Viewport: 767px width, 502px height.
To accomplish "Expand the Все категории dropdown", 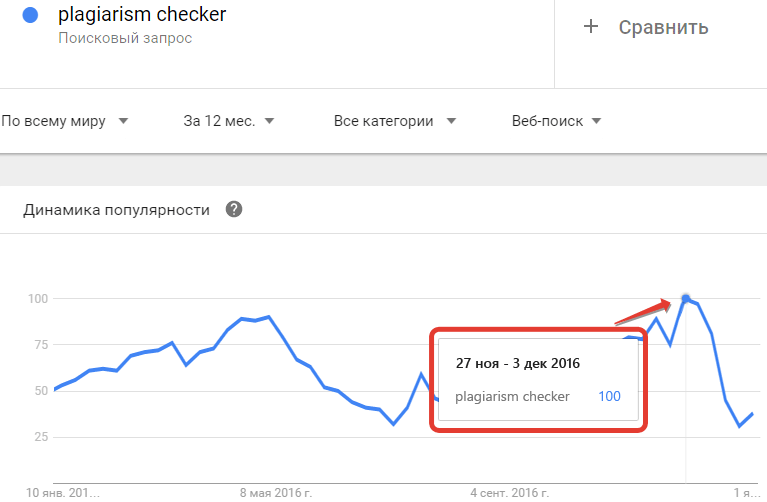I will [x=395, y=121].
